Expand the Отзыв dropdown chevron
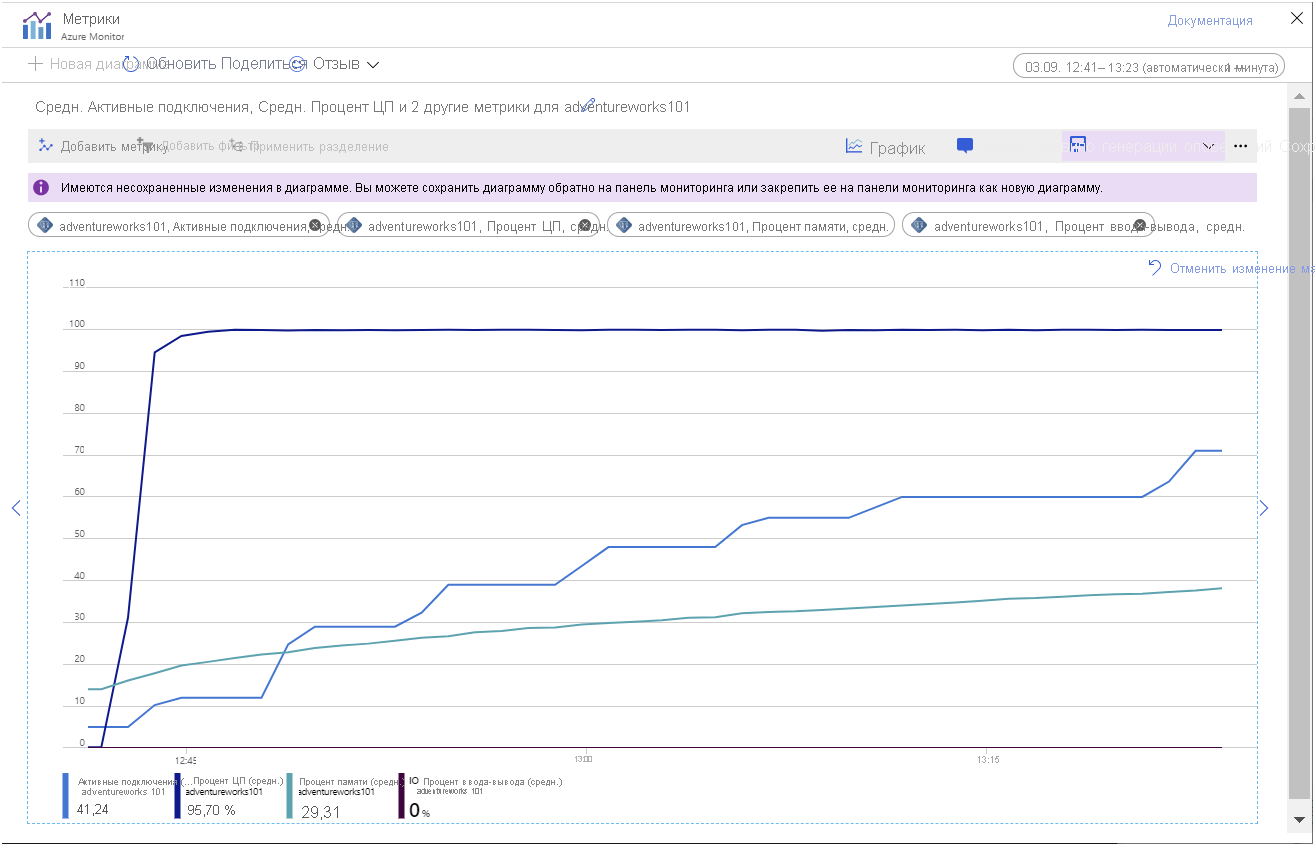Image resolution: width=1315 pixels, height=846 pixels. [373, 64]
